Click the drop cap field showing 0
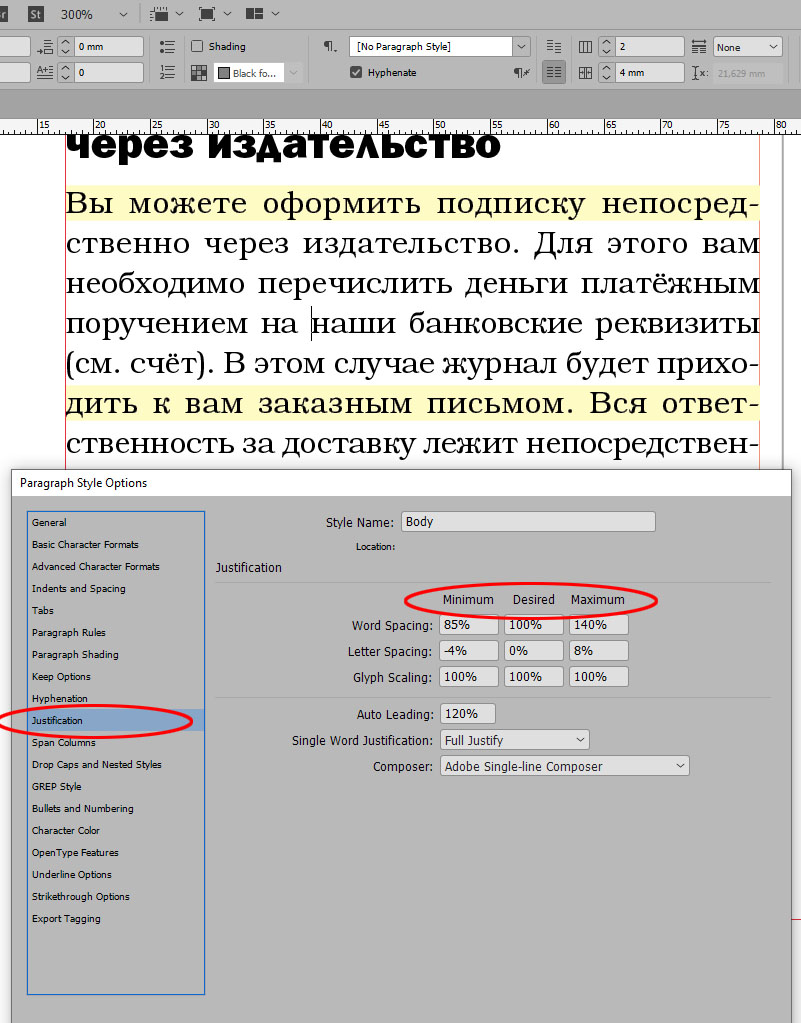Screen dimensions: 801x1023 pos(109,72)
